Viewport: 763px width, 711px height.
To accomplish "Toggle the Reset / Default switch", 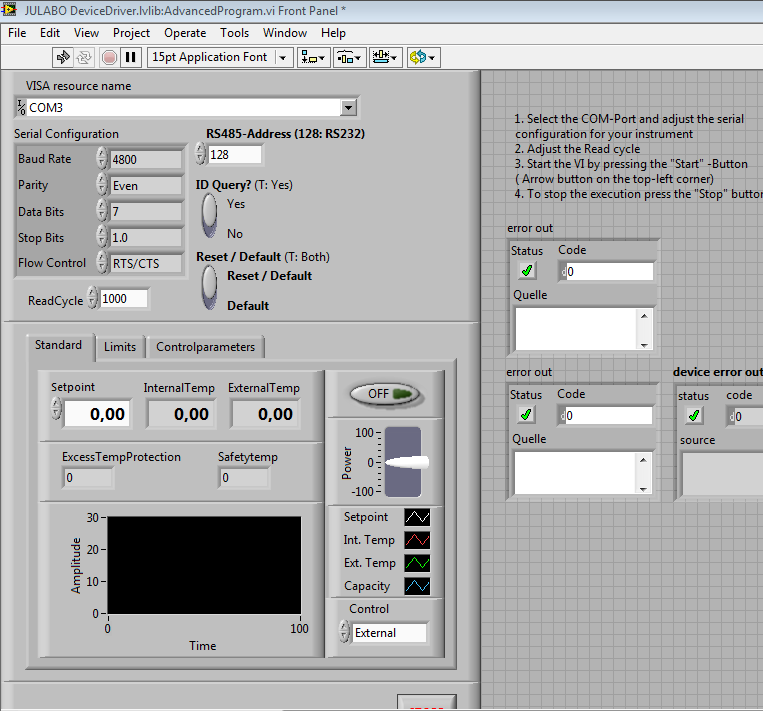I will (x=210, y=288).
